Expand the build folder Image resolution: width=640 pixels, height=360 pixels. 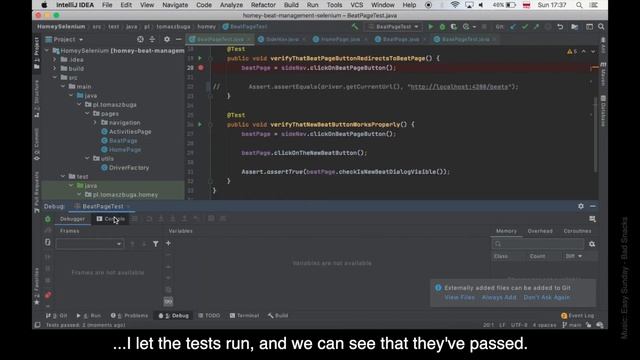54,69
